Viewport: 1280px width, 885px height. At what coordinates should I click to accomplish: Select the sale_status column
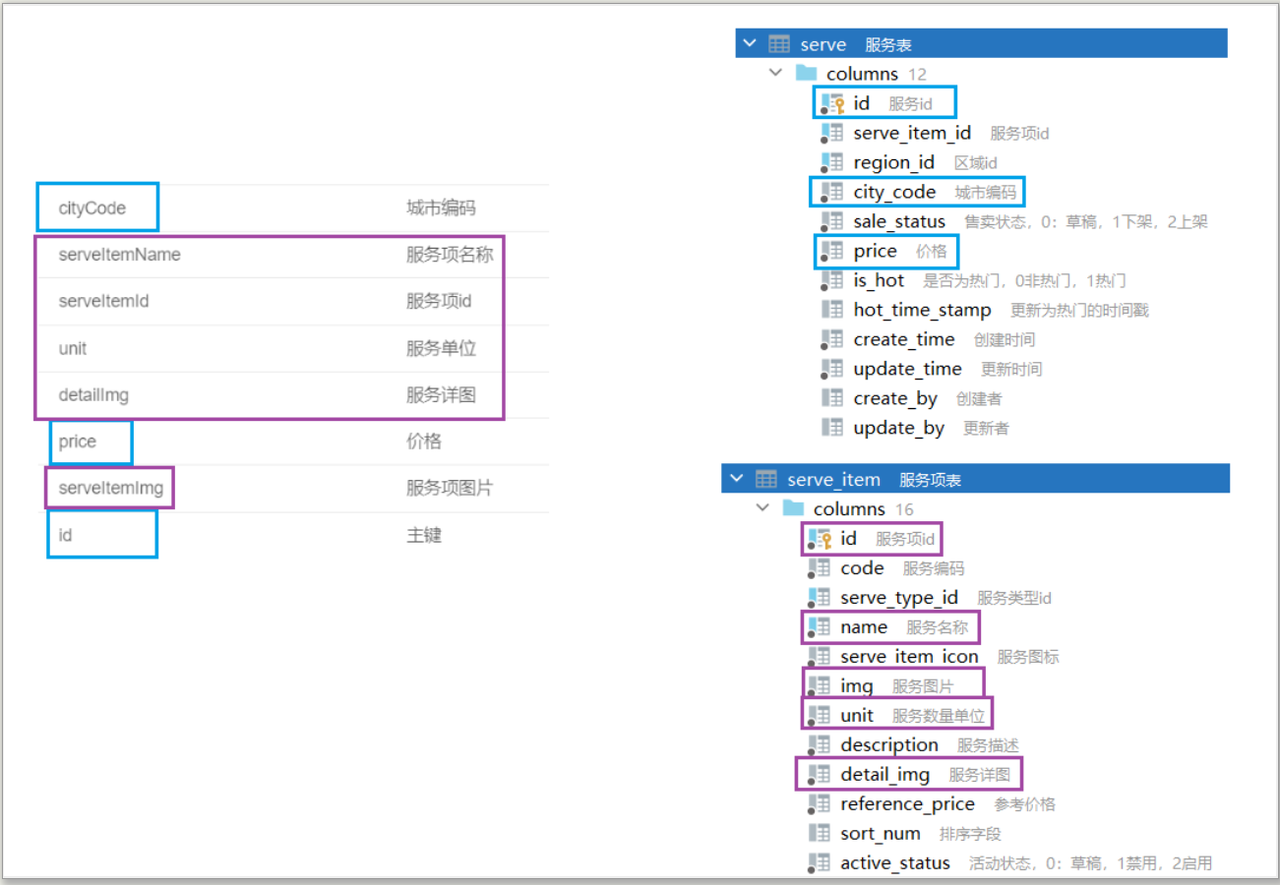coord(899,221)
